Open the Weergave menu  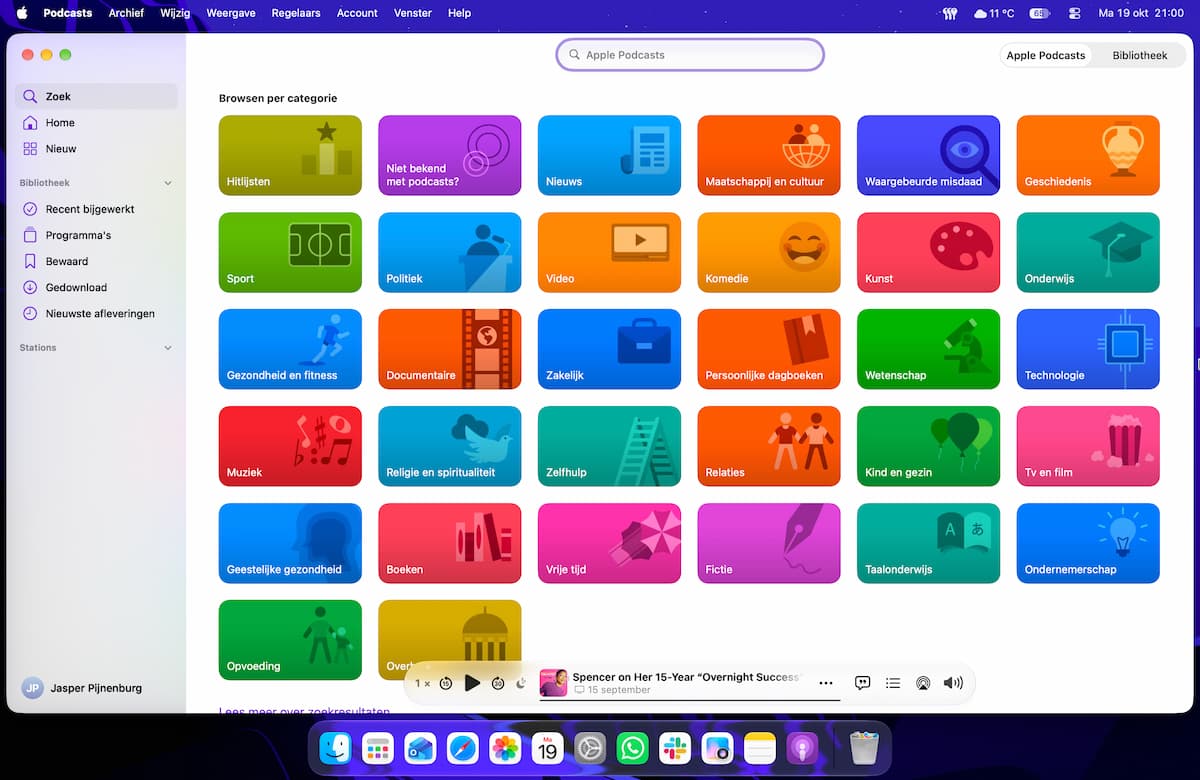(229, 13)
